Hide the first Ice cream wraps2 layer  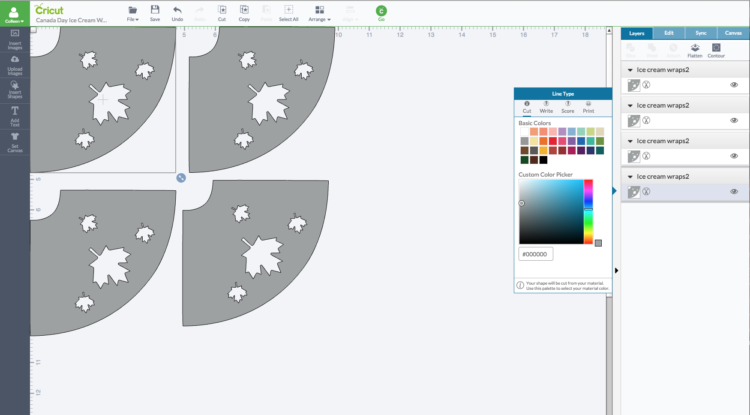coord(734,85)
